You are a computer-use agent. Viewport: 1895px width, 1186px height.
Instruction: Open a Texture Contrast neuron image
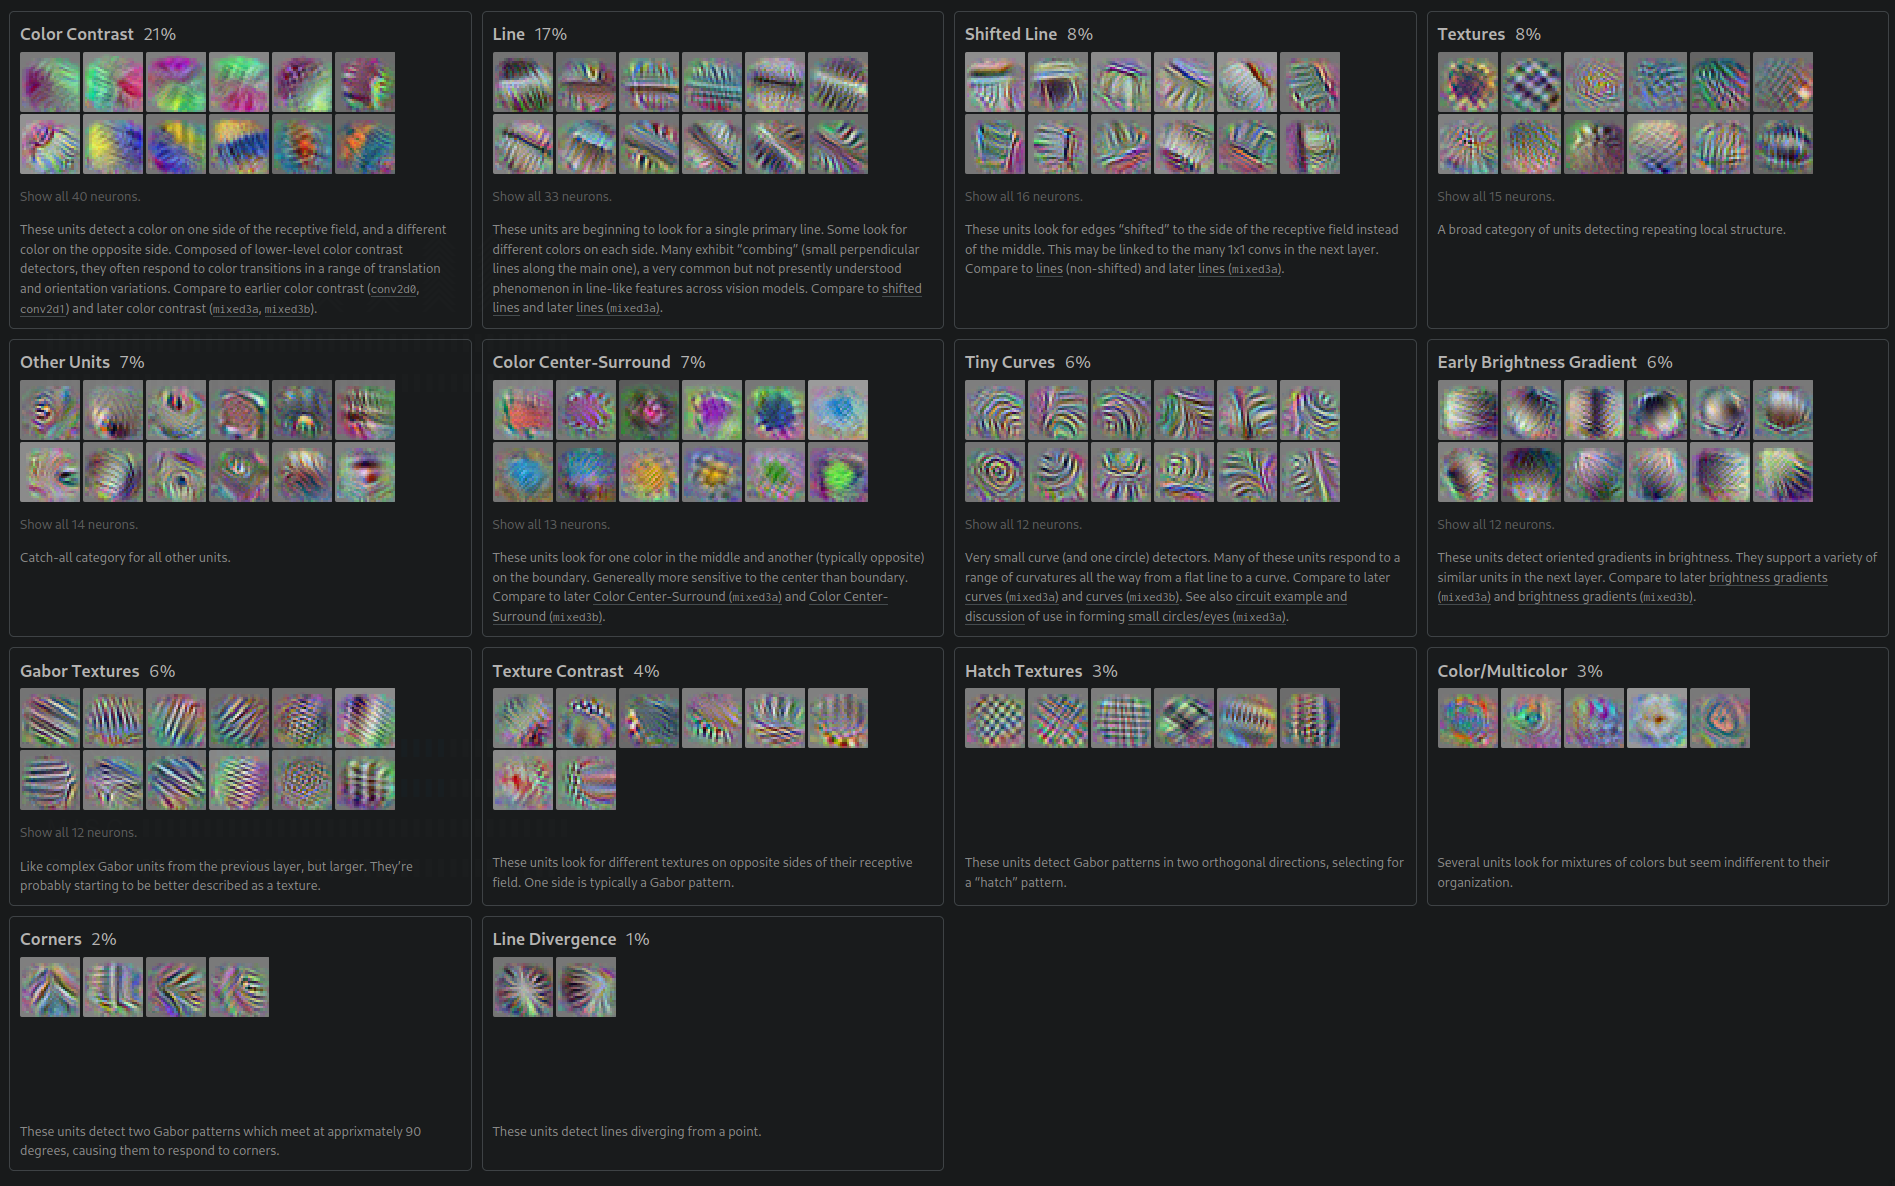(x=523, y=718)
